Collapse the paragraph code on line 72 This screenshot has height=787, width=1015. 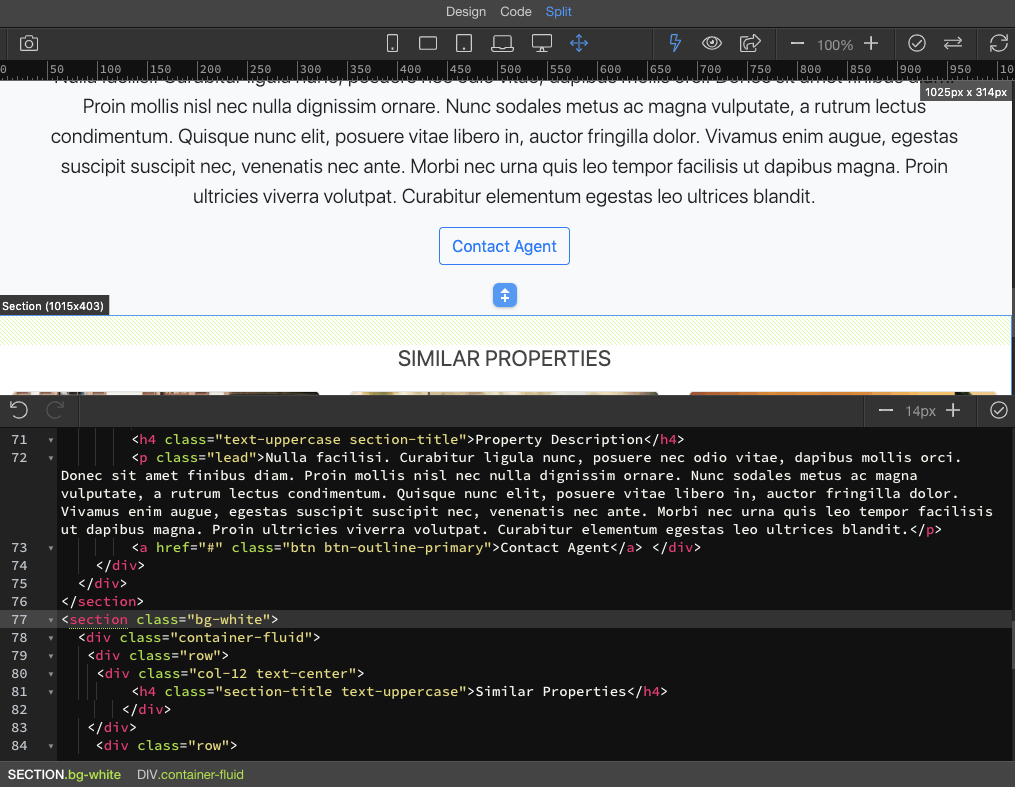click(x=51, y=457)
